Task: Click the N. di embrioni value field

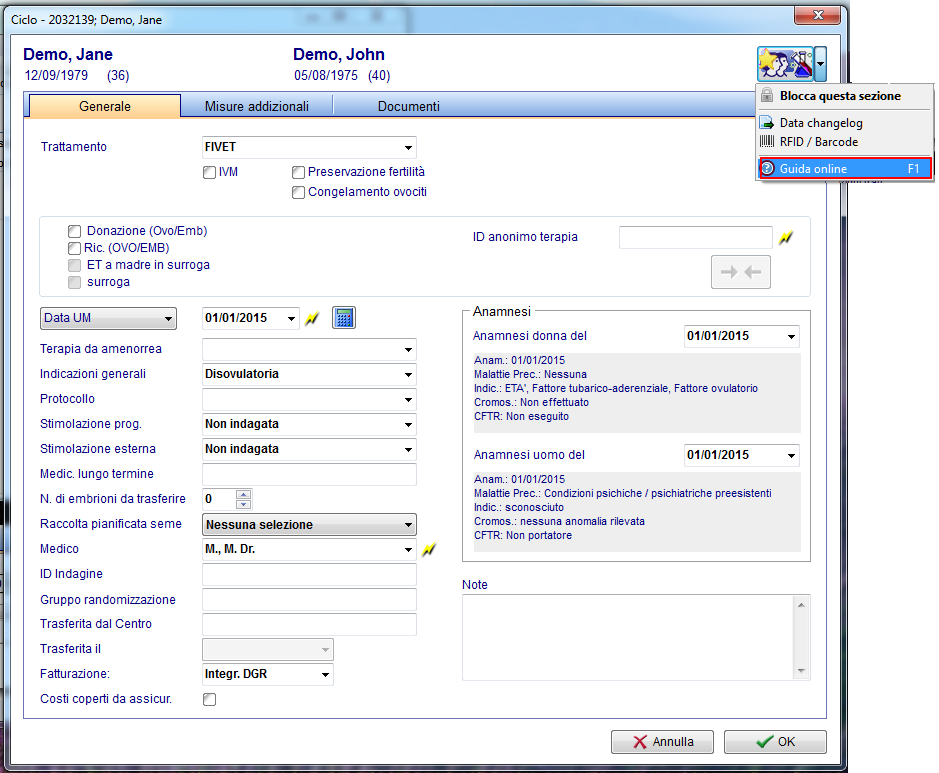Action: (x=219, y=499)
